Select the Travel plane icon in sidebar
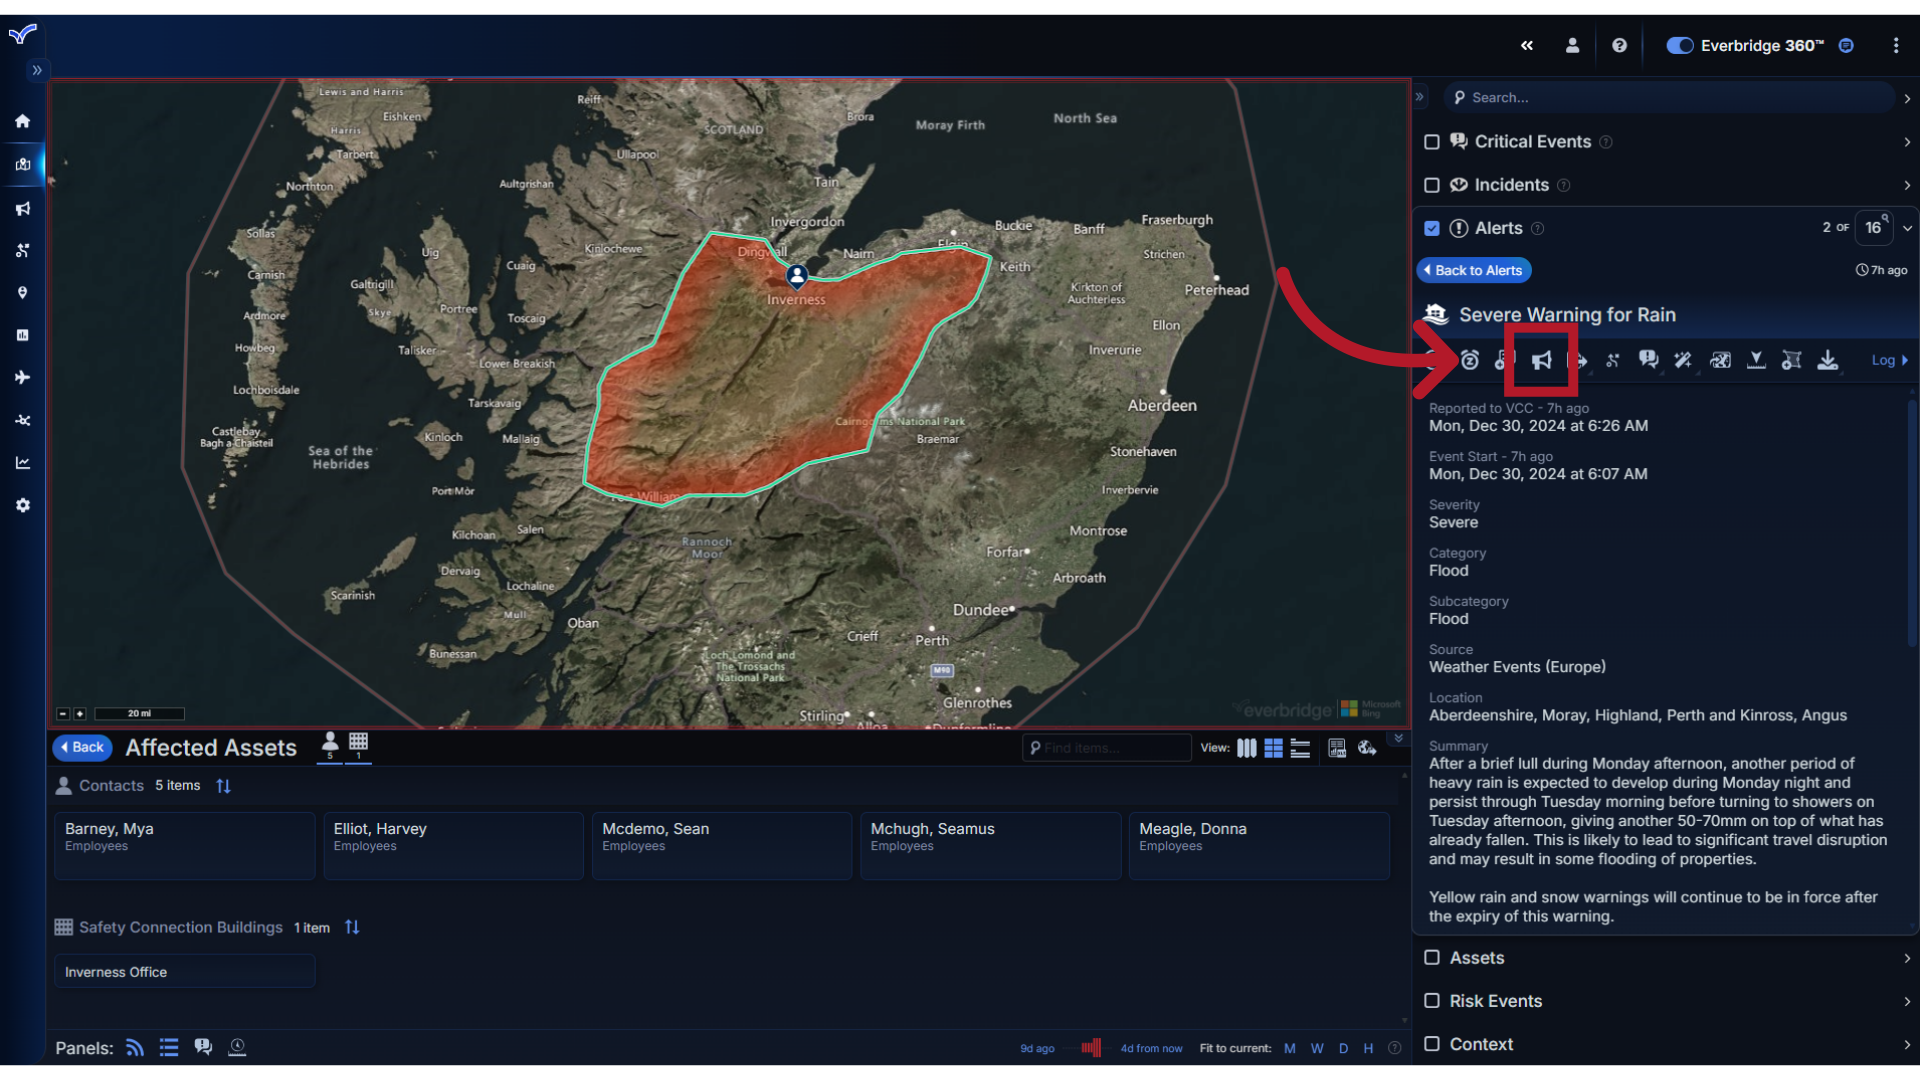 pyautogui.click(x=22, y=377)
